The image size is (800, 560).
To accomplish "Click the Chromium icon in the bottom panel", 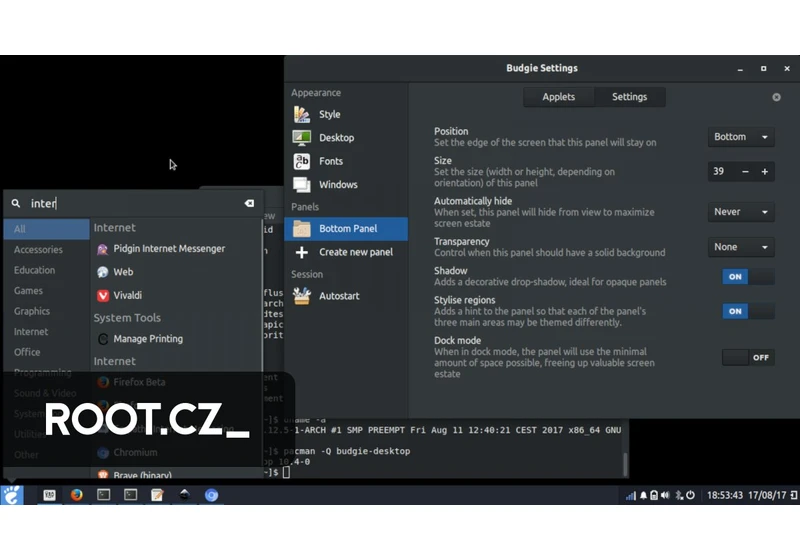I will [x=211, y=495].
